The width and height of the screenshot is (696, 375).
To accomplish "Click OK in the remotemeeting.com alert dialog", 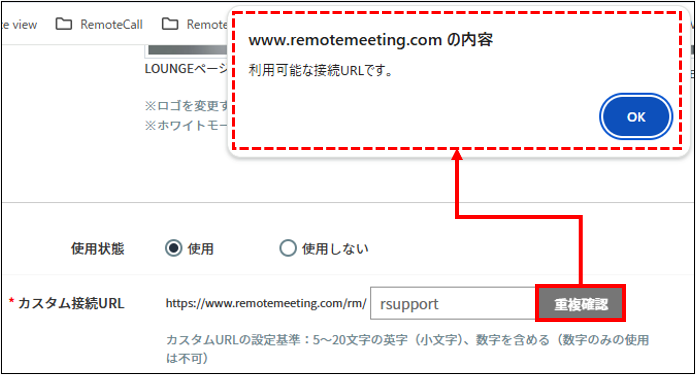I will click(x=636, y=117).
